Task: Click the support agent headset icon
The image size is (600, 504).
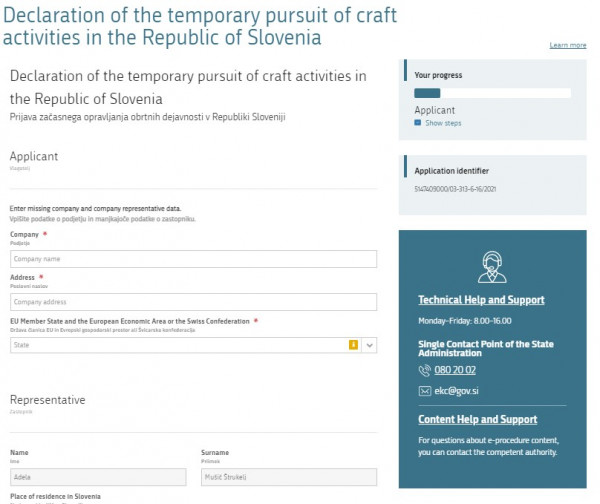Action: [492, 267]
